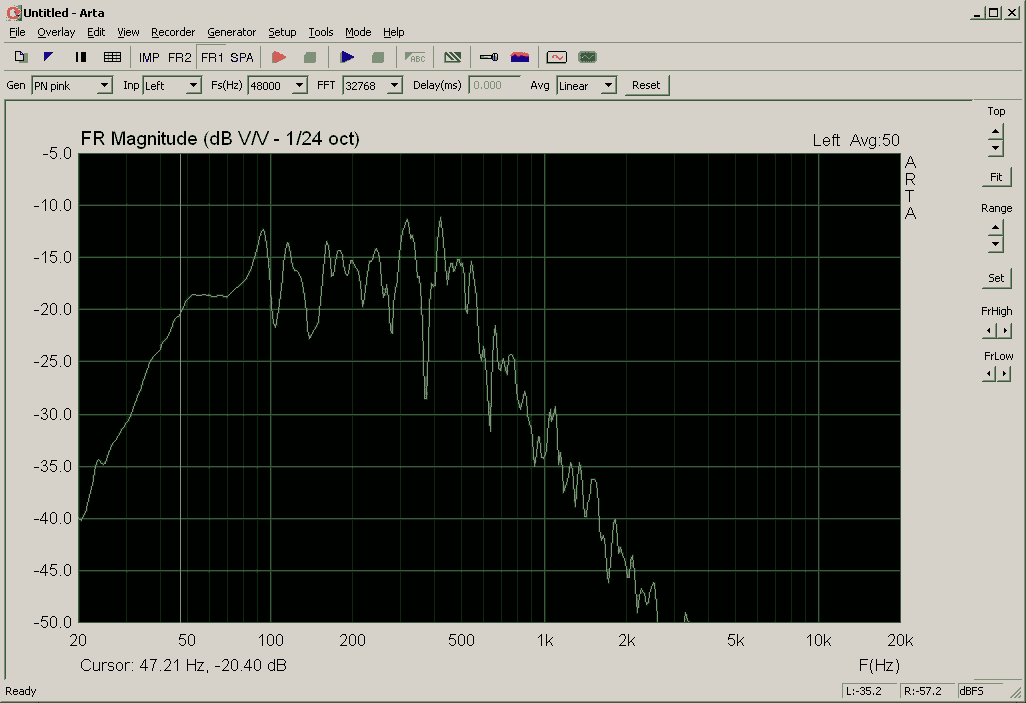Open the Avg type dropdown Linear
The height and width of the screenshot is (703, 1026).
(586, 86)
